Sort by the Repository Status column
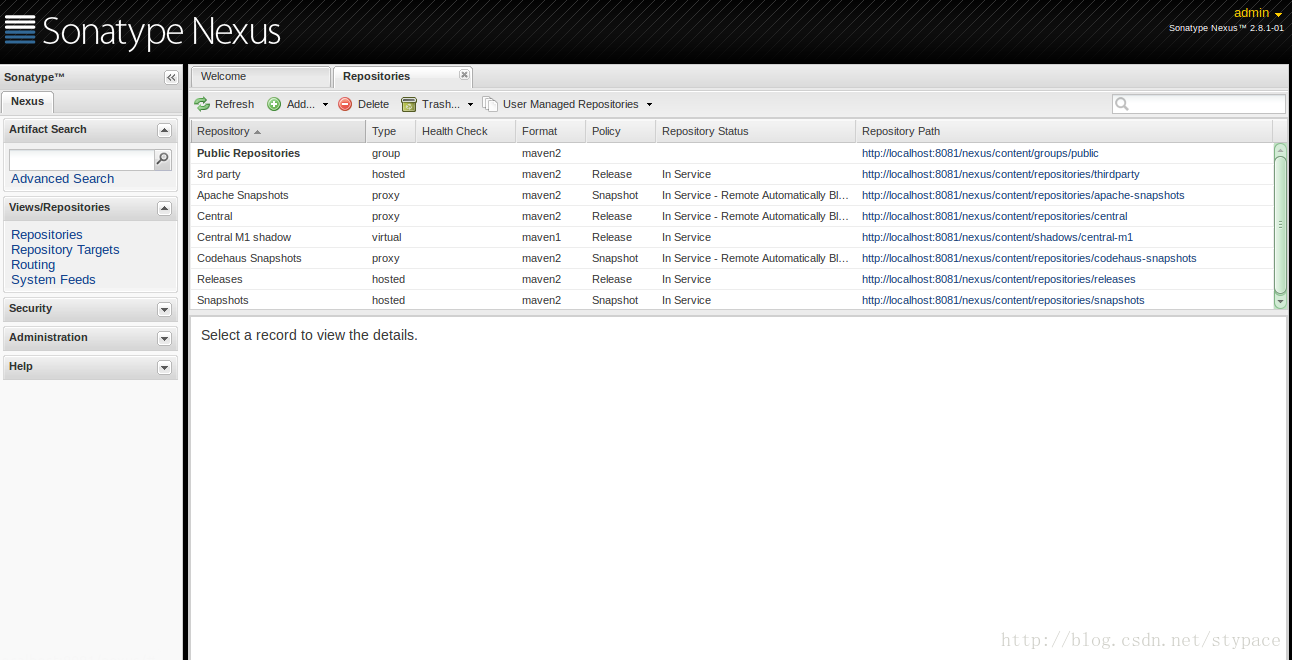The width and height of the screenshot is (1292, 660). [756, 131]
